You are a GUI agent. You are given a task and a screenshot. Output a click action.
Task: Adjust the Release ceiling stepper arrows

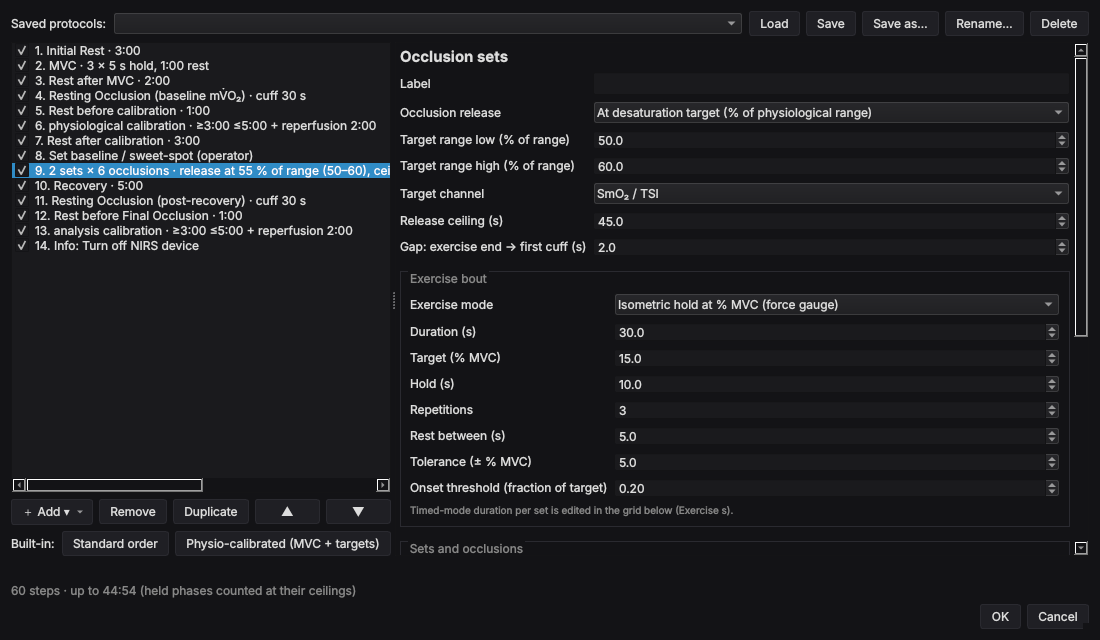(1061, 221)
